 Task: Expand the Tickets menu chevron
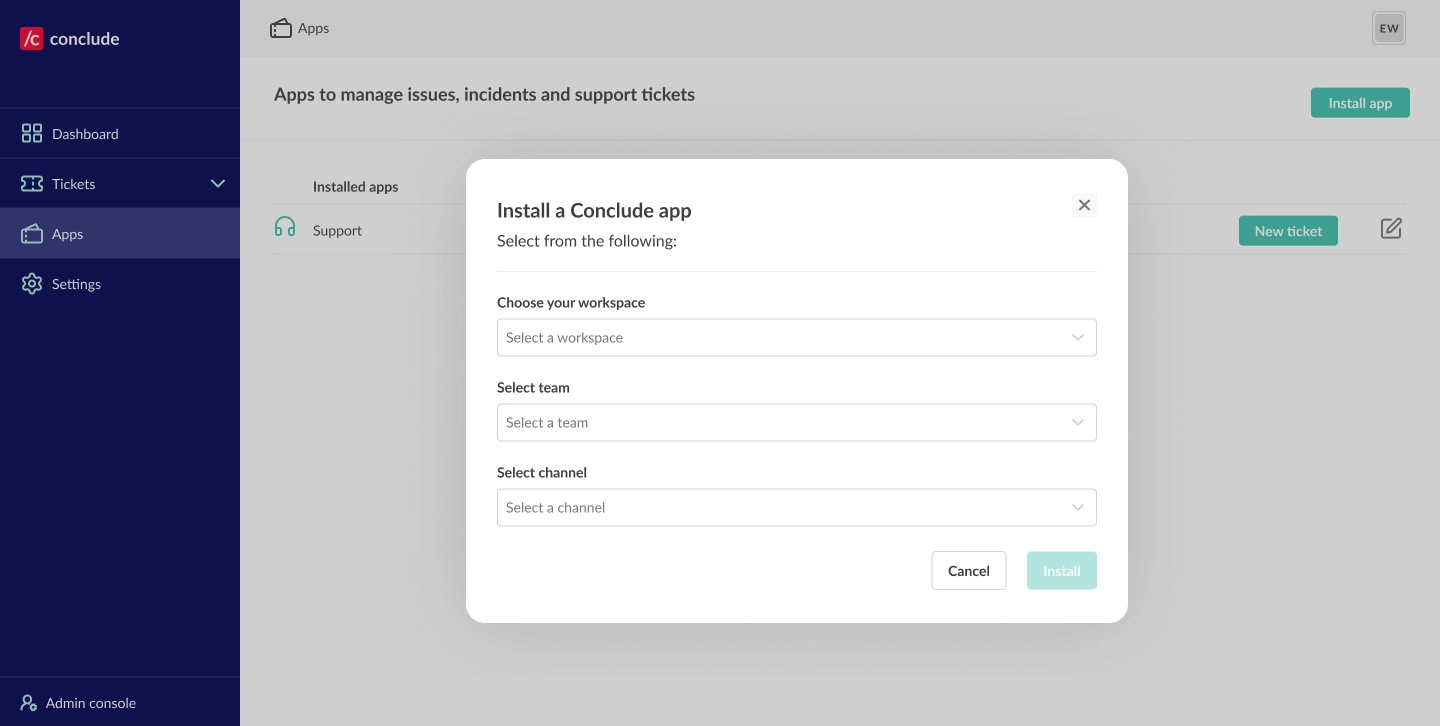tap(218, 184)
